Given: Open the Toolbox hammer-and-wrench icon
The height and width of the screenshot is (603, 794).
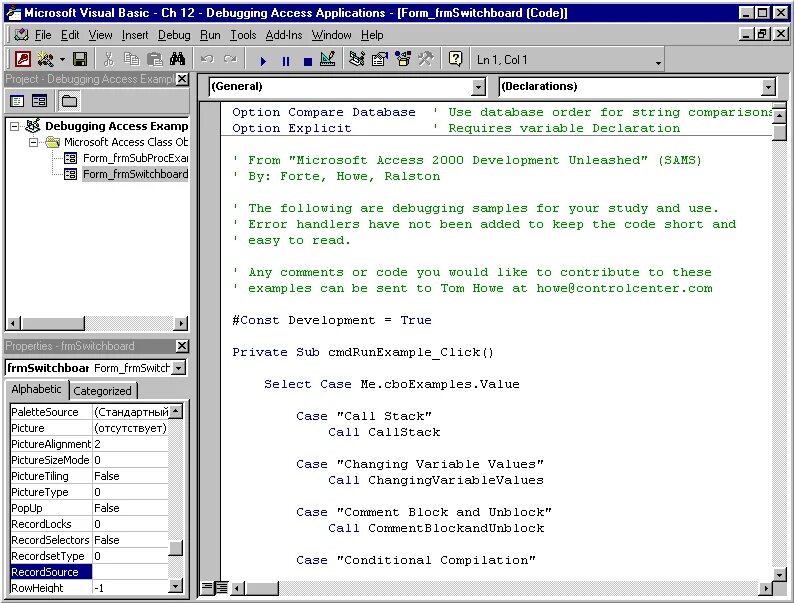Looking at the screenshot, I should click(x=425, y=59).
